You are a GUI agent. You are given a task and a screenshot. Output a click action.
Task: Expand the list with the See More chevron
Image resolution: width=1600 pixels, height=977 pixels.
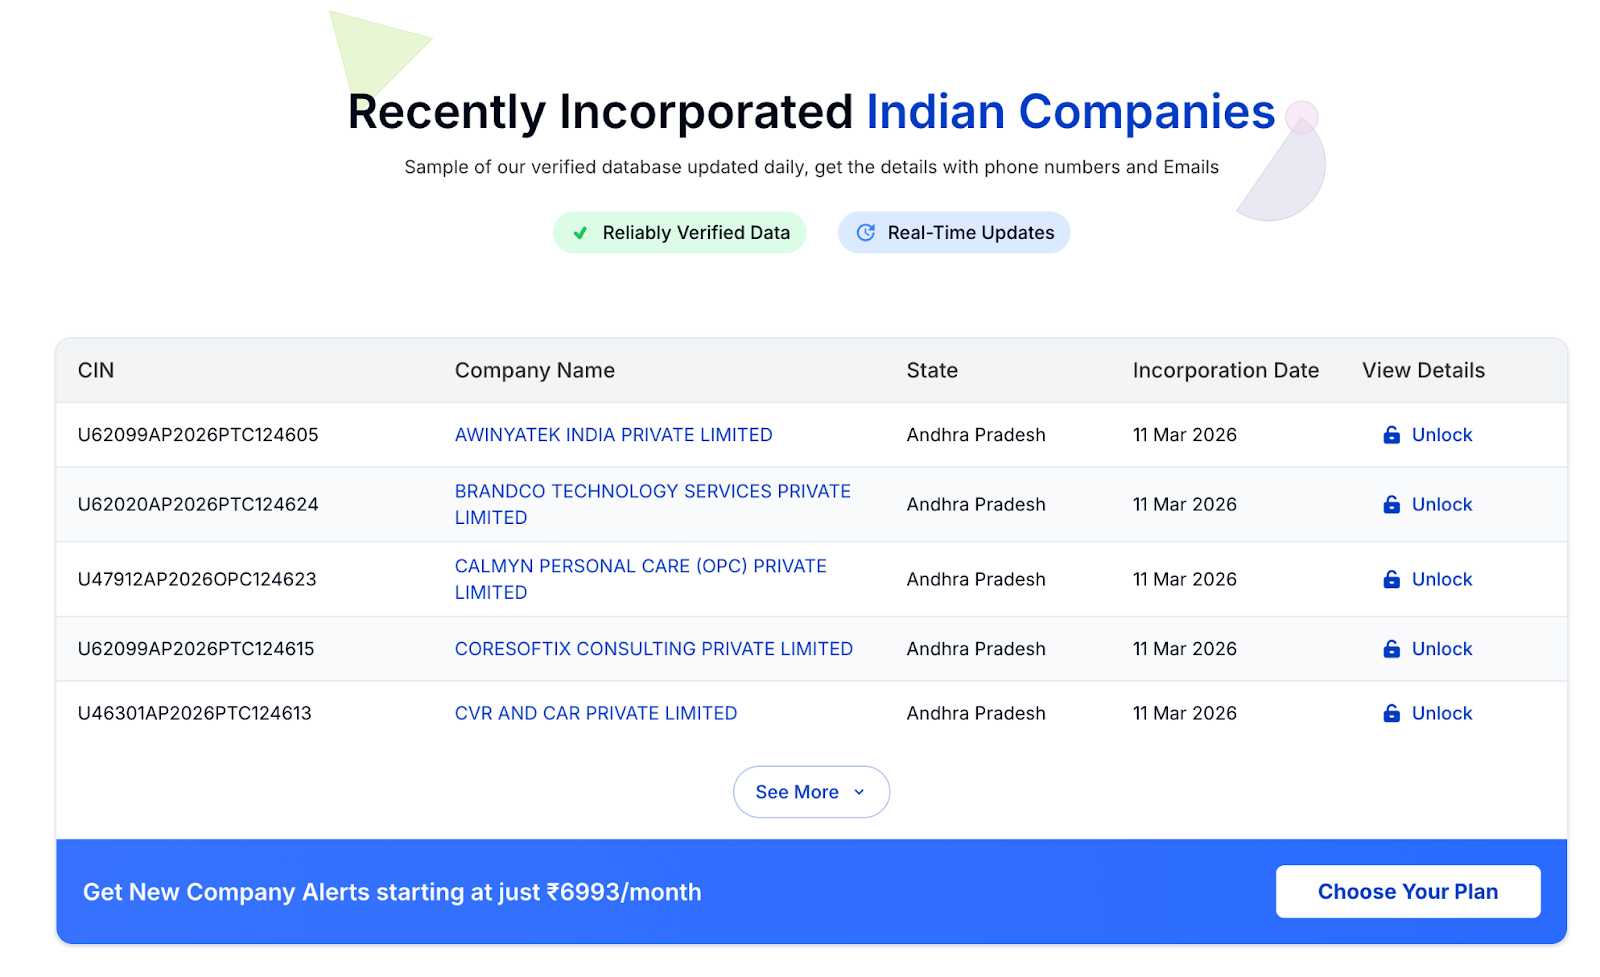859,792
